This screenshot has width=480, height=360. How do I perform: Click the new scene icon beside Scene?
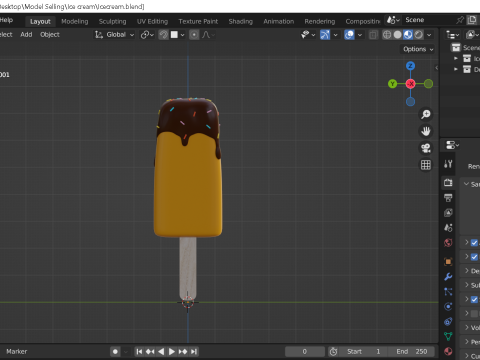pyautogui.click(x=472, y=20)
